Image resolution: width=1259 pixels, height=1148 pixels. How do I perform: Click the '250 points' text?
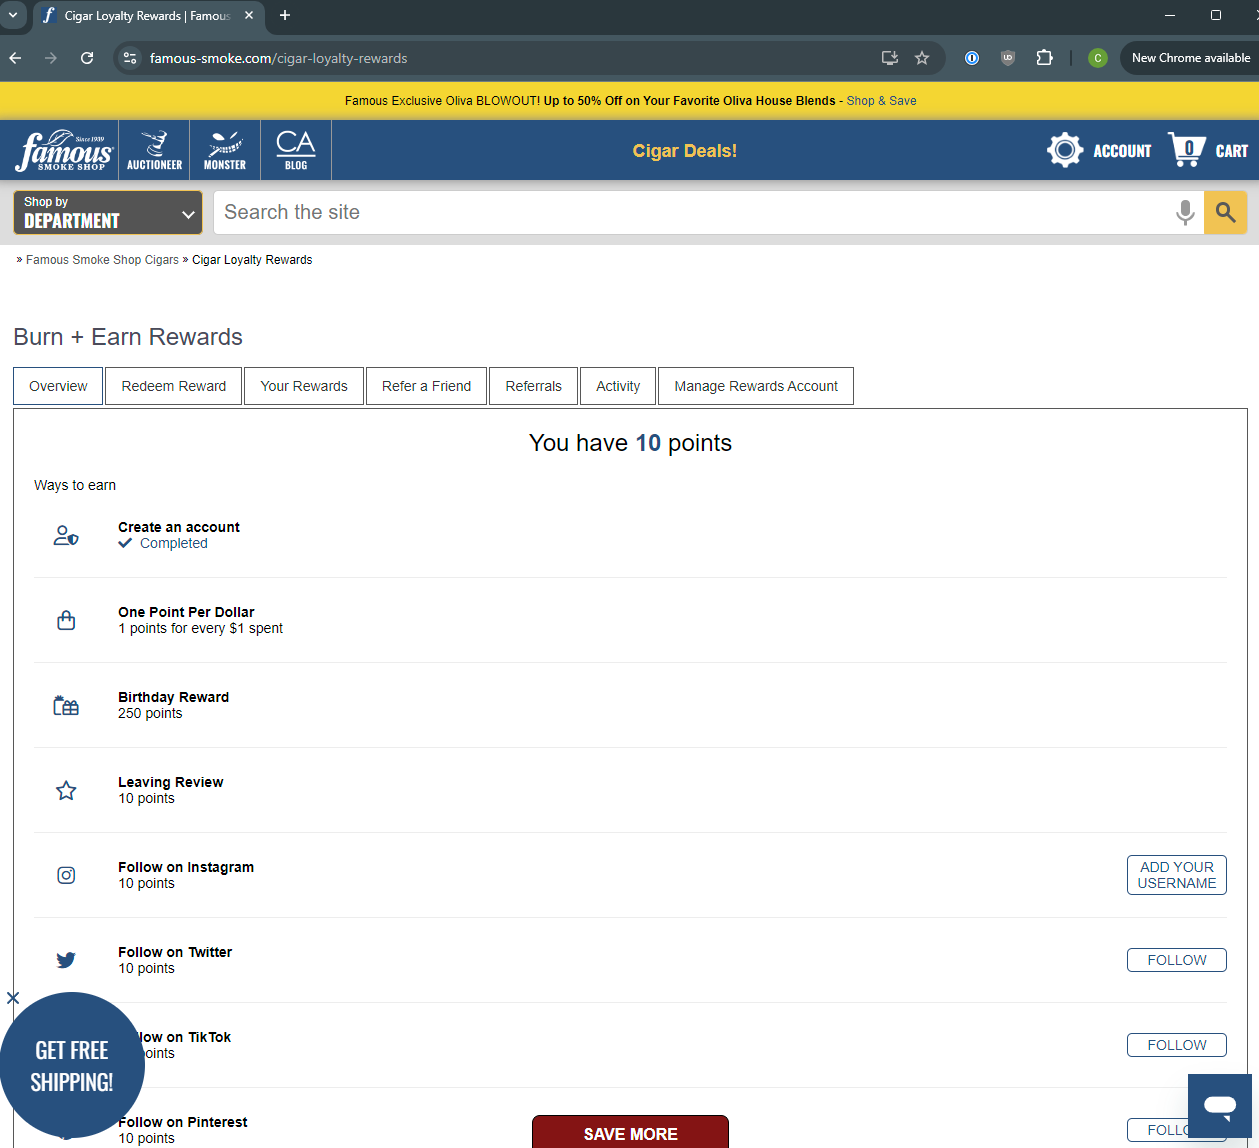pos(150,713)
